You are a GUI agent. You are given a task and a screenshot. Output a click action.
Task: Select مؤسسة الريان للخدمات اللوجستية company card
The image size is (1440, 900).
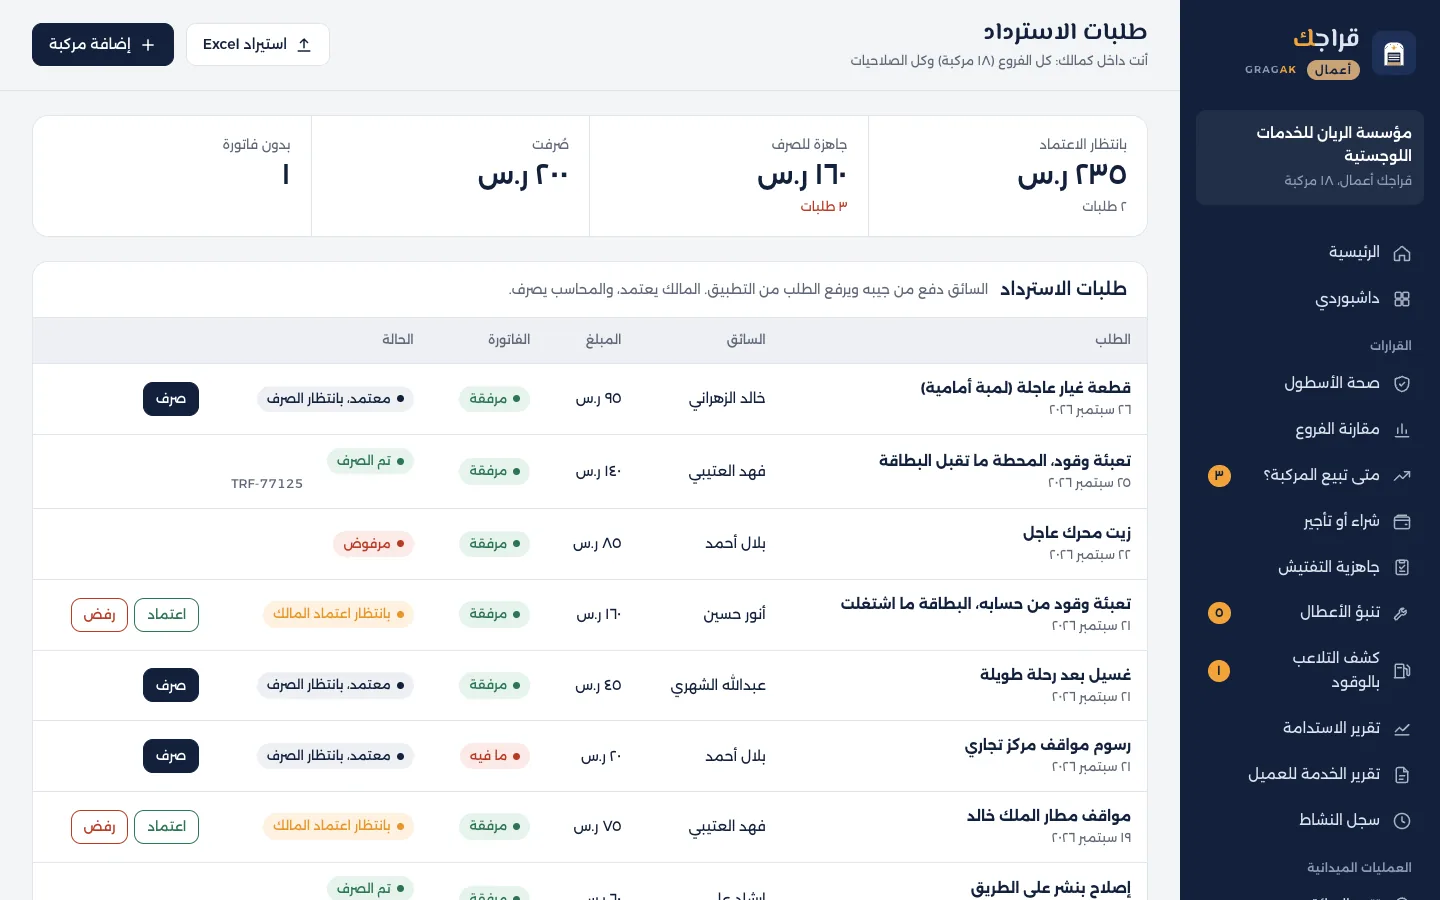1310,157
